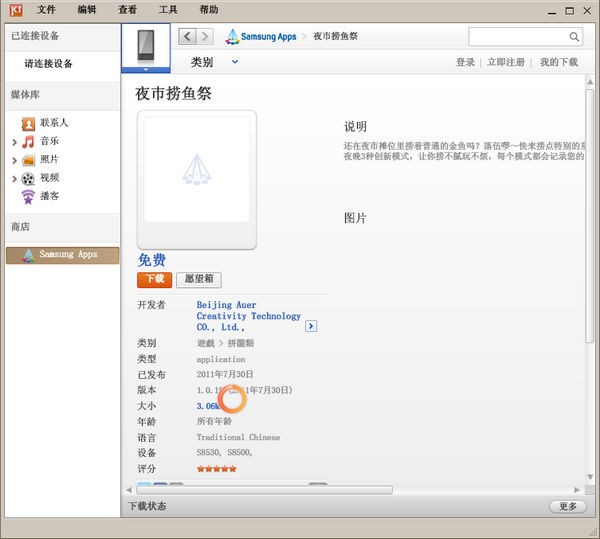The width and height of the screenshot is (600, 539).
Task: Click the S8530, S8500 device value
Action: click(x=224, y=453)
